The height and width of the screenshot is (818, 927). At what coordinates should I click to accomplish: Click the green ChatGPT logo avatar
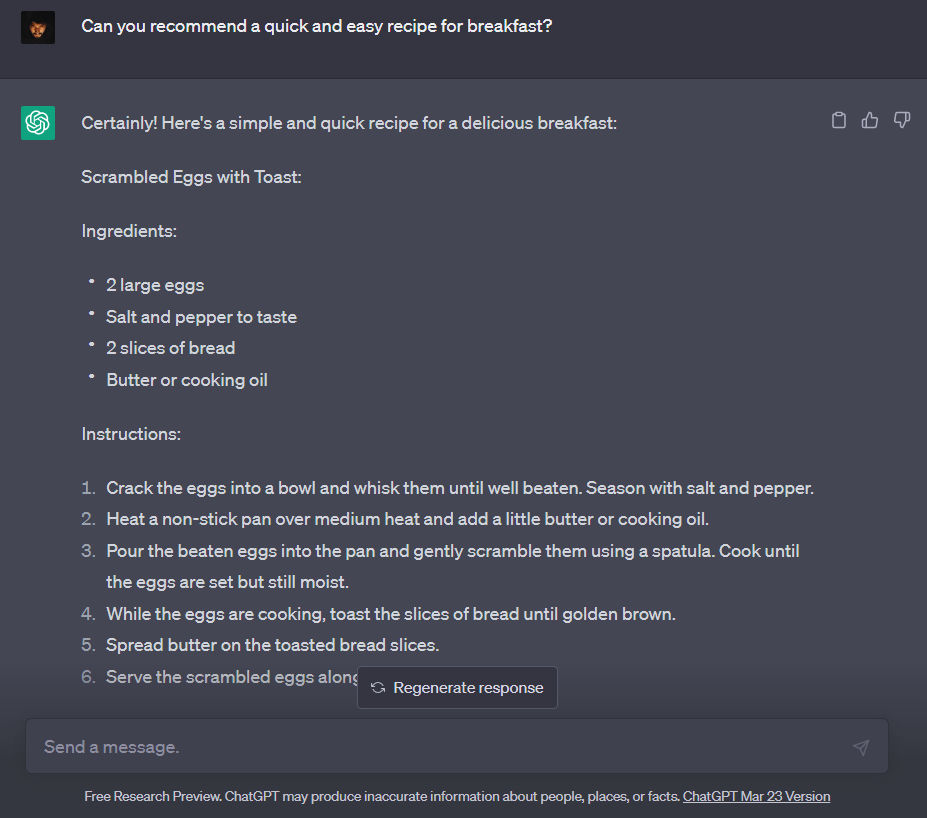(38, 123)
